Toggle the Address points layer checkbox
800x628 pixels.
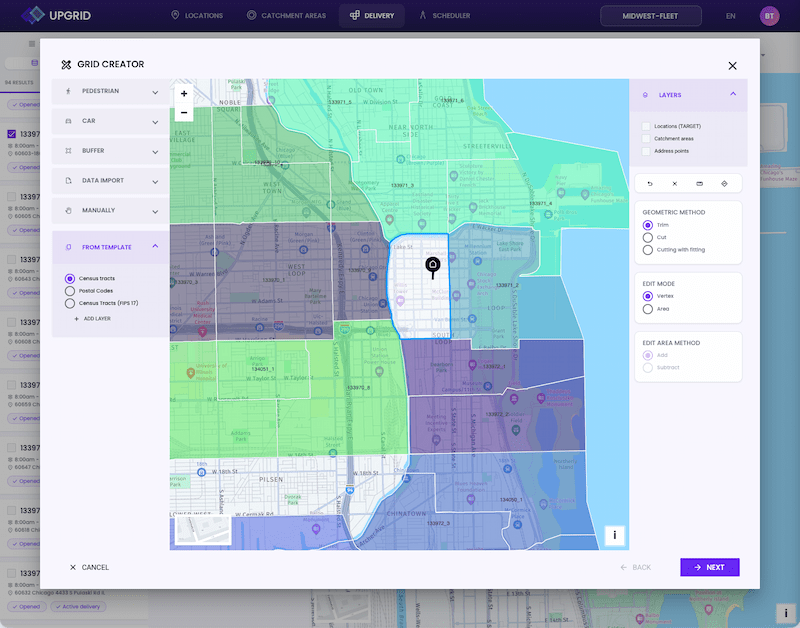646,151
